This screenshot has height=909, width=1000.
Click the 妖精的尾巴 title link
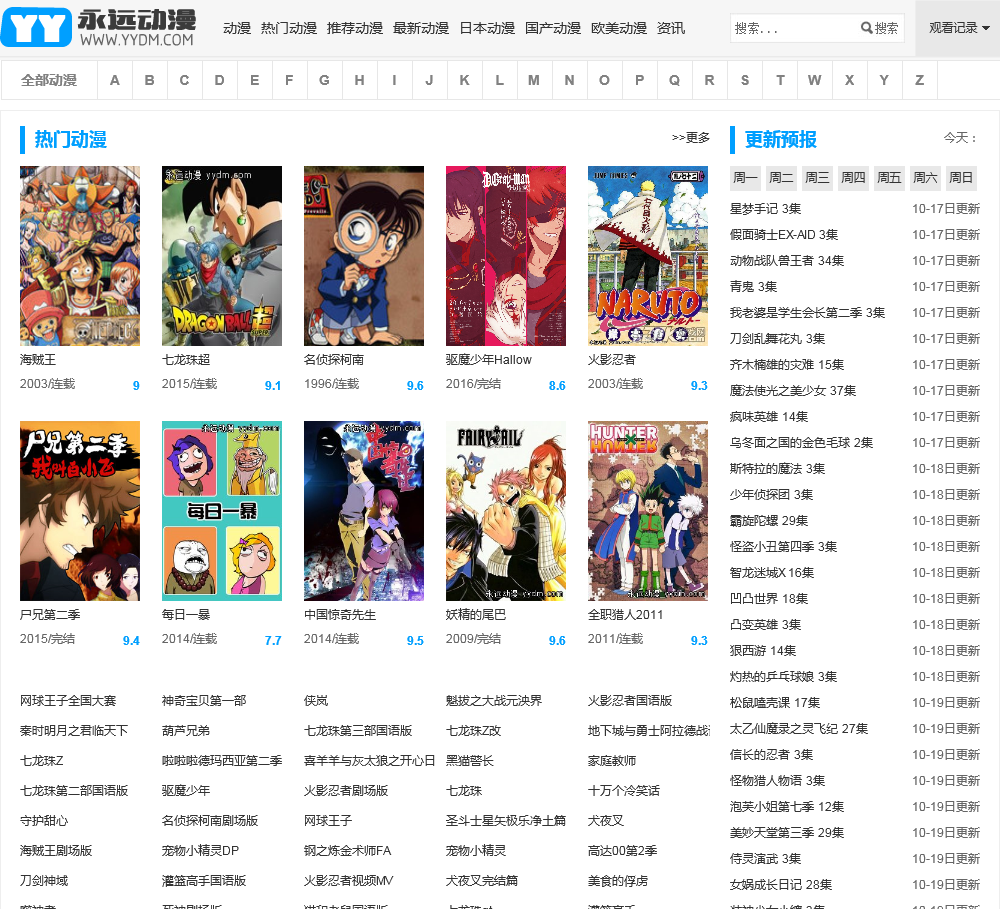[x=476, y=615]
